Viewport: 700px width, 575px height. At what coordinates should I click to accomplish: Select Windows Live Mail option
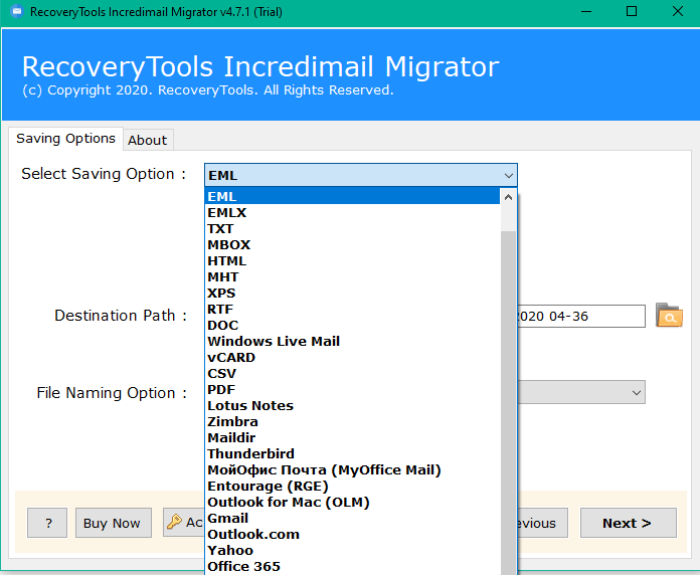(352, 341)
